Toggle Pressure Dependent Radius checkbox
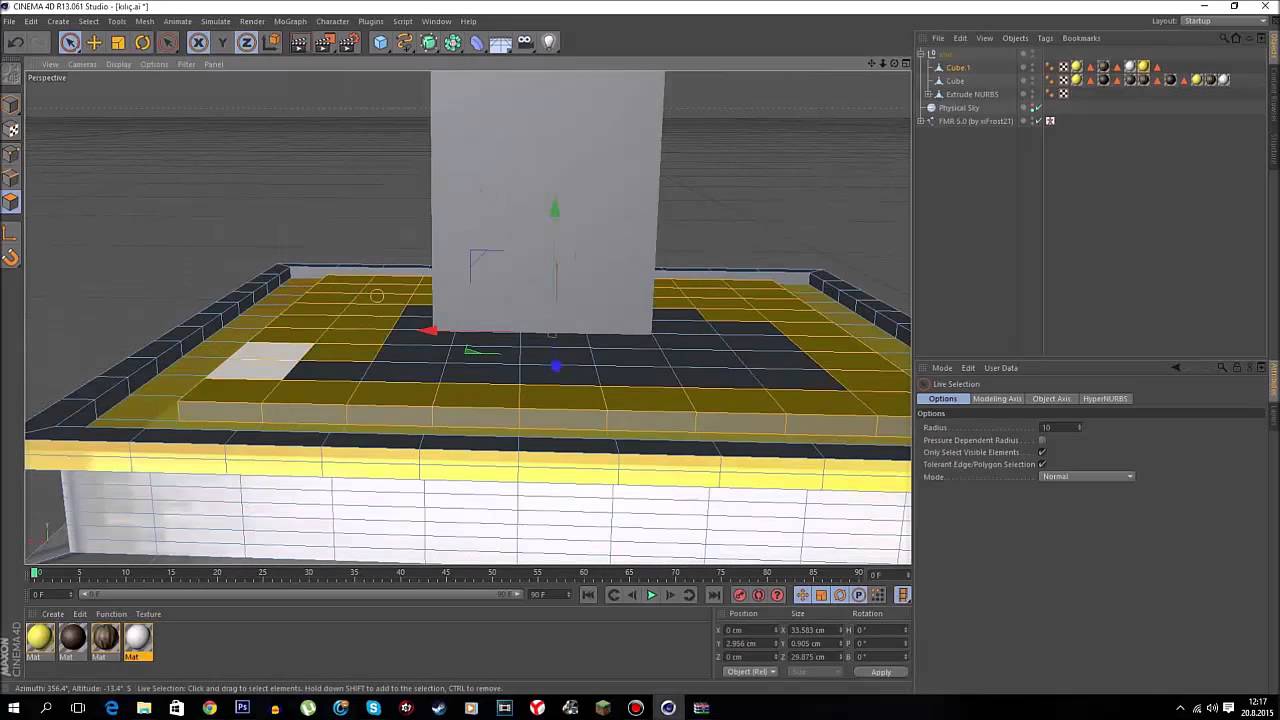 click(x=1042, y=440)
